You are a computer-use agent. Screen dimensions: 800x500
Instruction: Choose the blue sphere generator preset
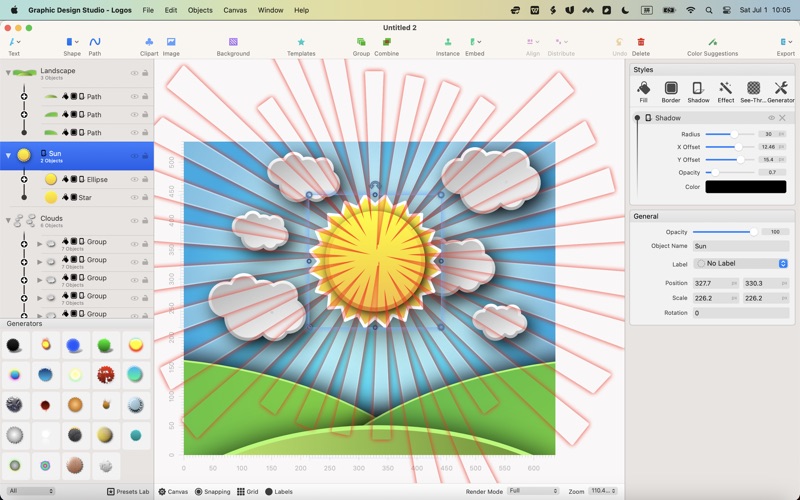[x=73, y=345]
